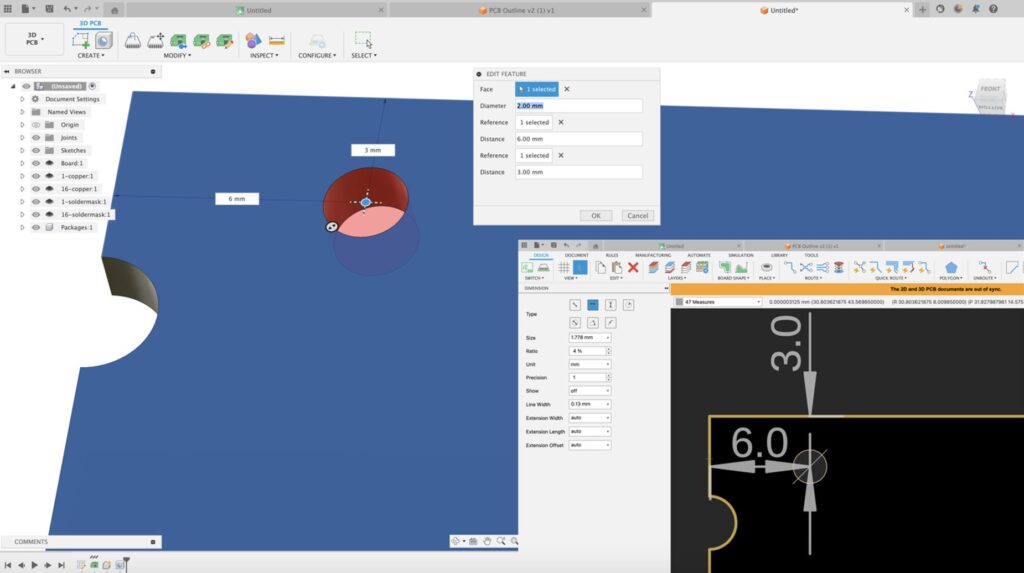Switch to the PCB Outline v2 tab
This screenshot has width=1024, height=573.
tap(519, 10)
